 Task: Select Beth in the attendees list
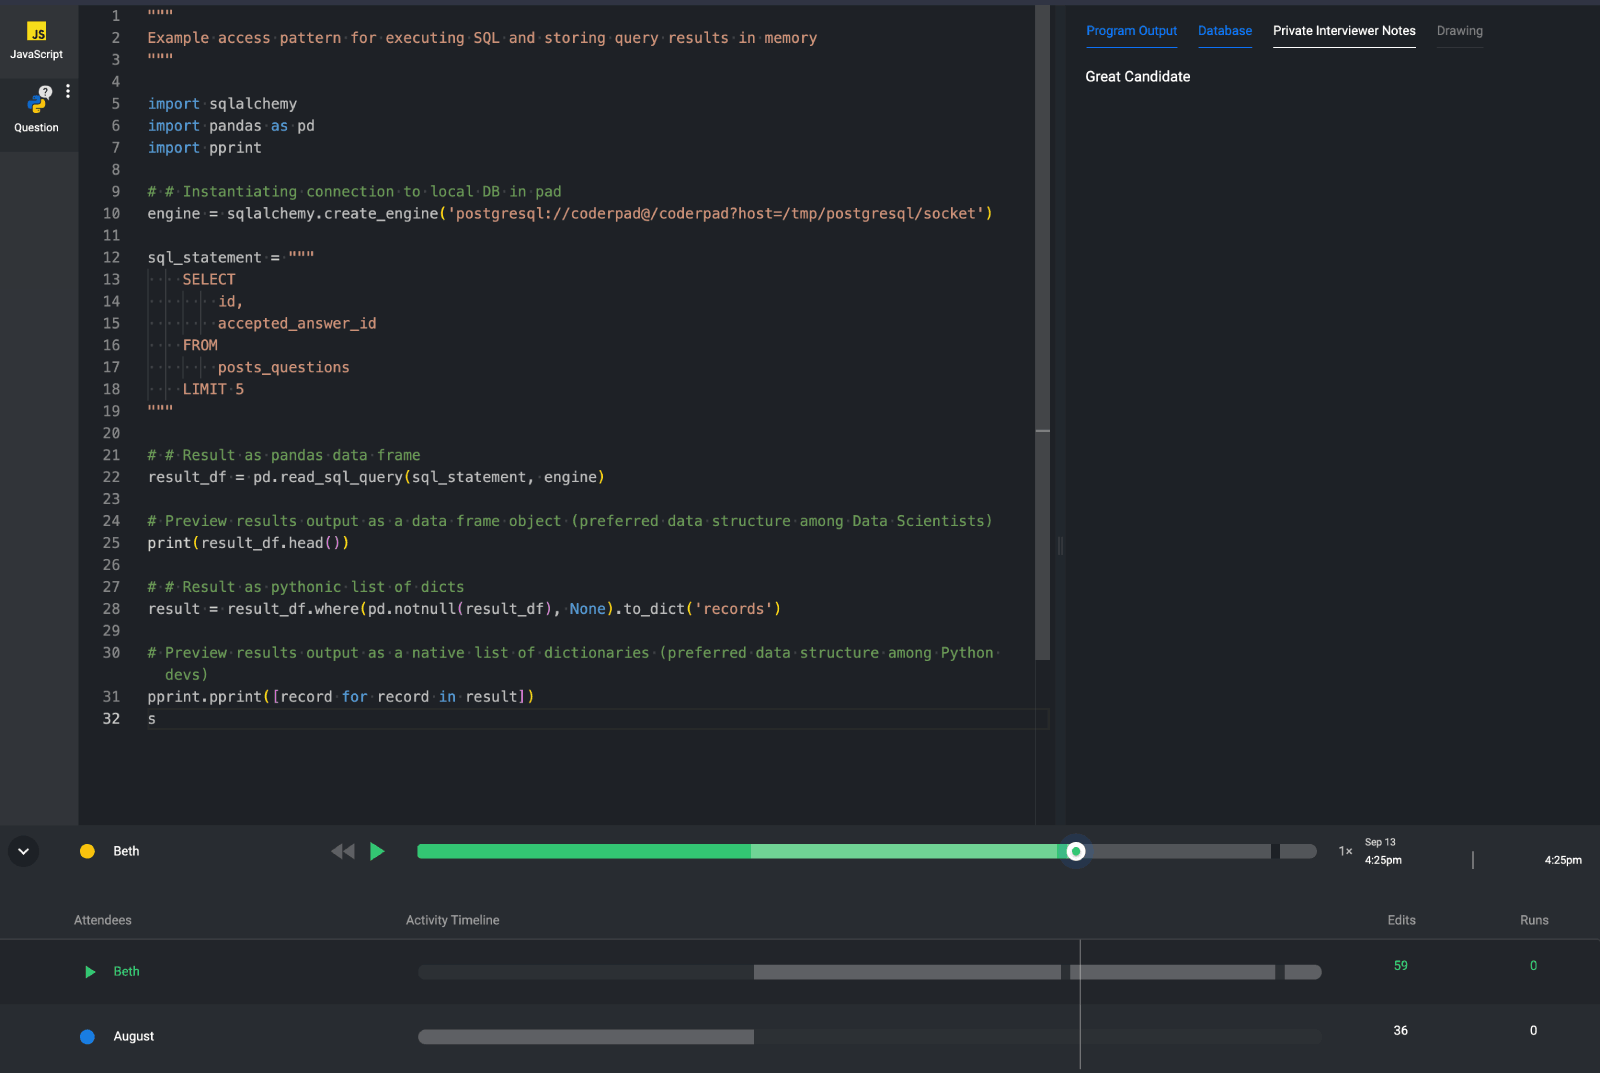click(x=127, y=972)
